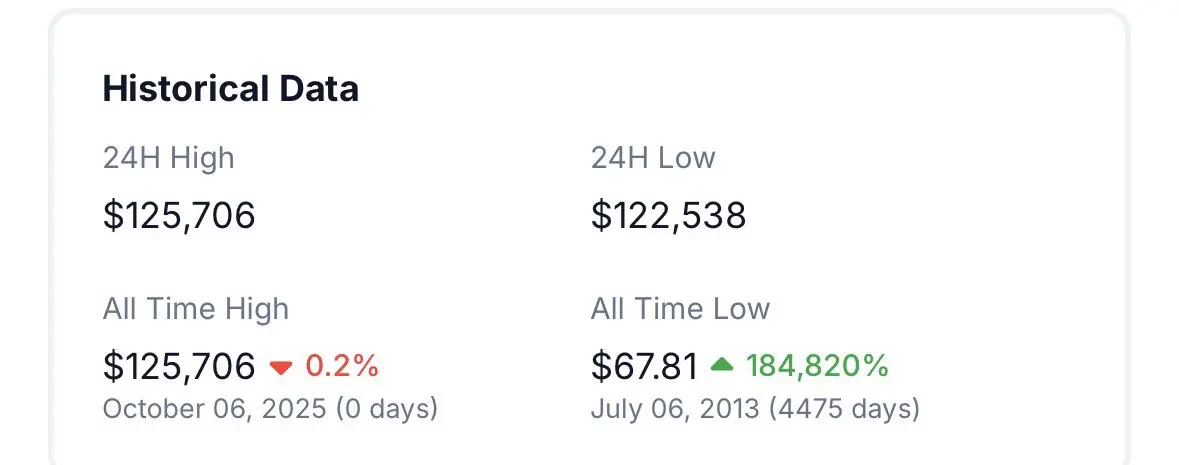Click the All Time Low label

pos(680,309)
